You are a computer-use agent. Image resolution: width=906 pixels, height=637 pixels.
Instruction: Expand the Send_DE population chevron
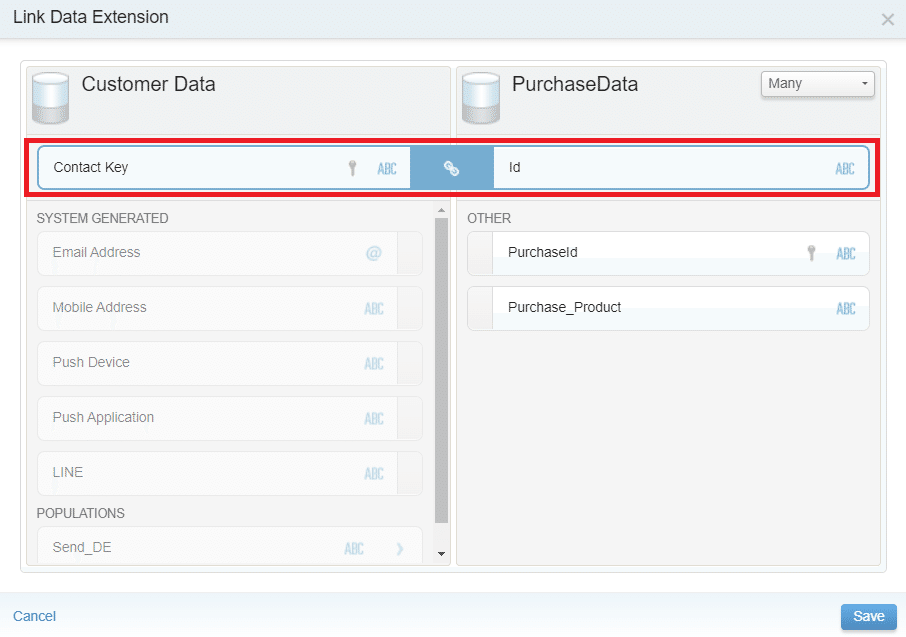(x=400, y=548)
